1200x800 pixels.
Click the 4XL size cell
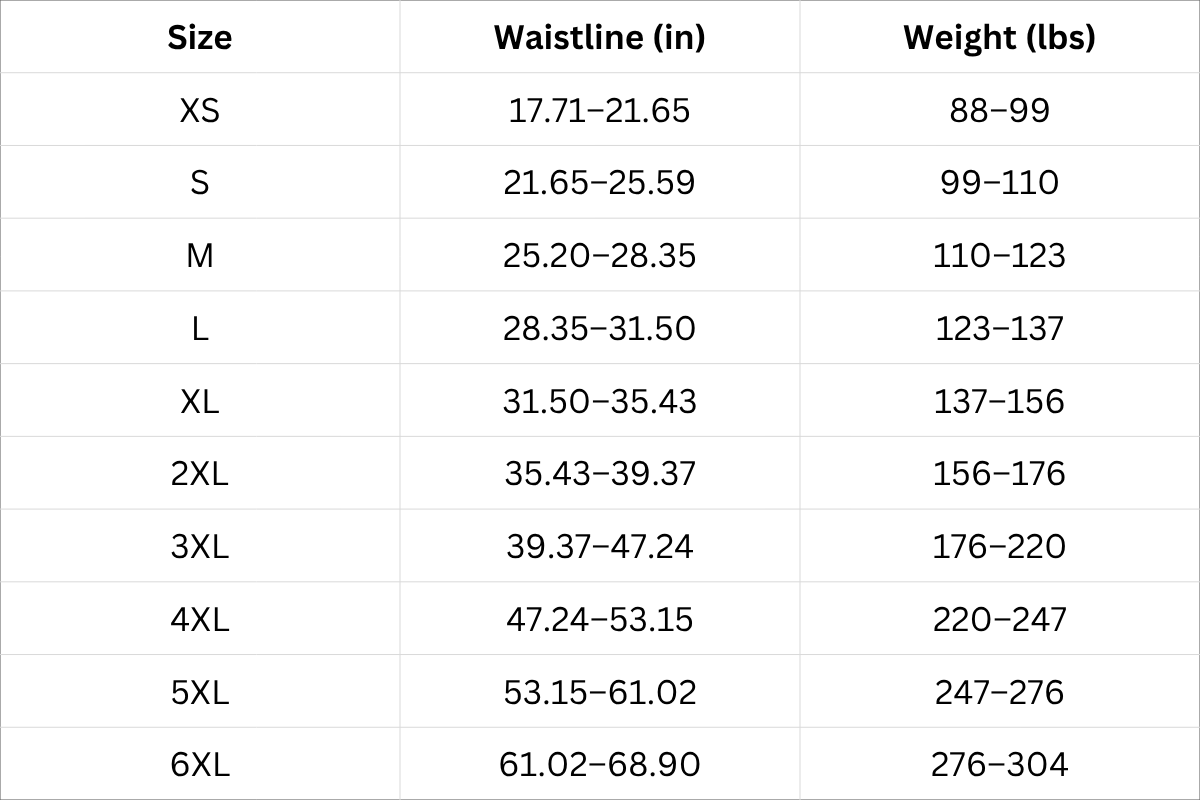pos(200,620)
